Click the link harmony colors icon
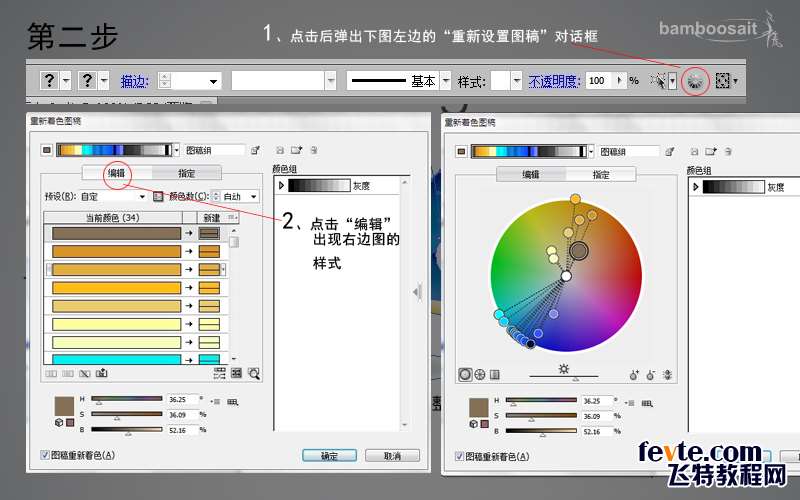Image resolution: width=800 pixels, height=500 pixels. pyautogui.click(x=667, y=375)
